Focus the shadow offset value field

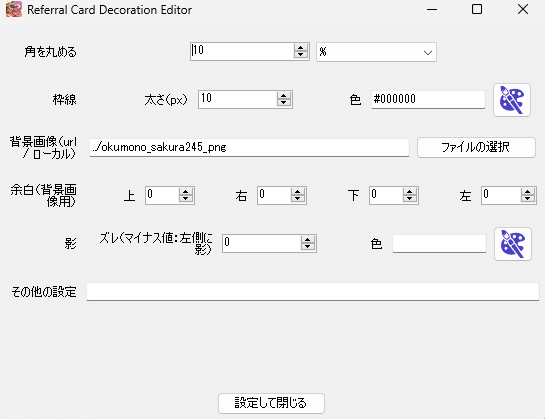(x=262, y=243)
